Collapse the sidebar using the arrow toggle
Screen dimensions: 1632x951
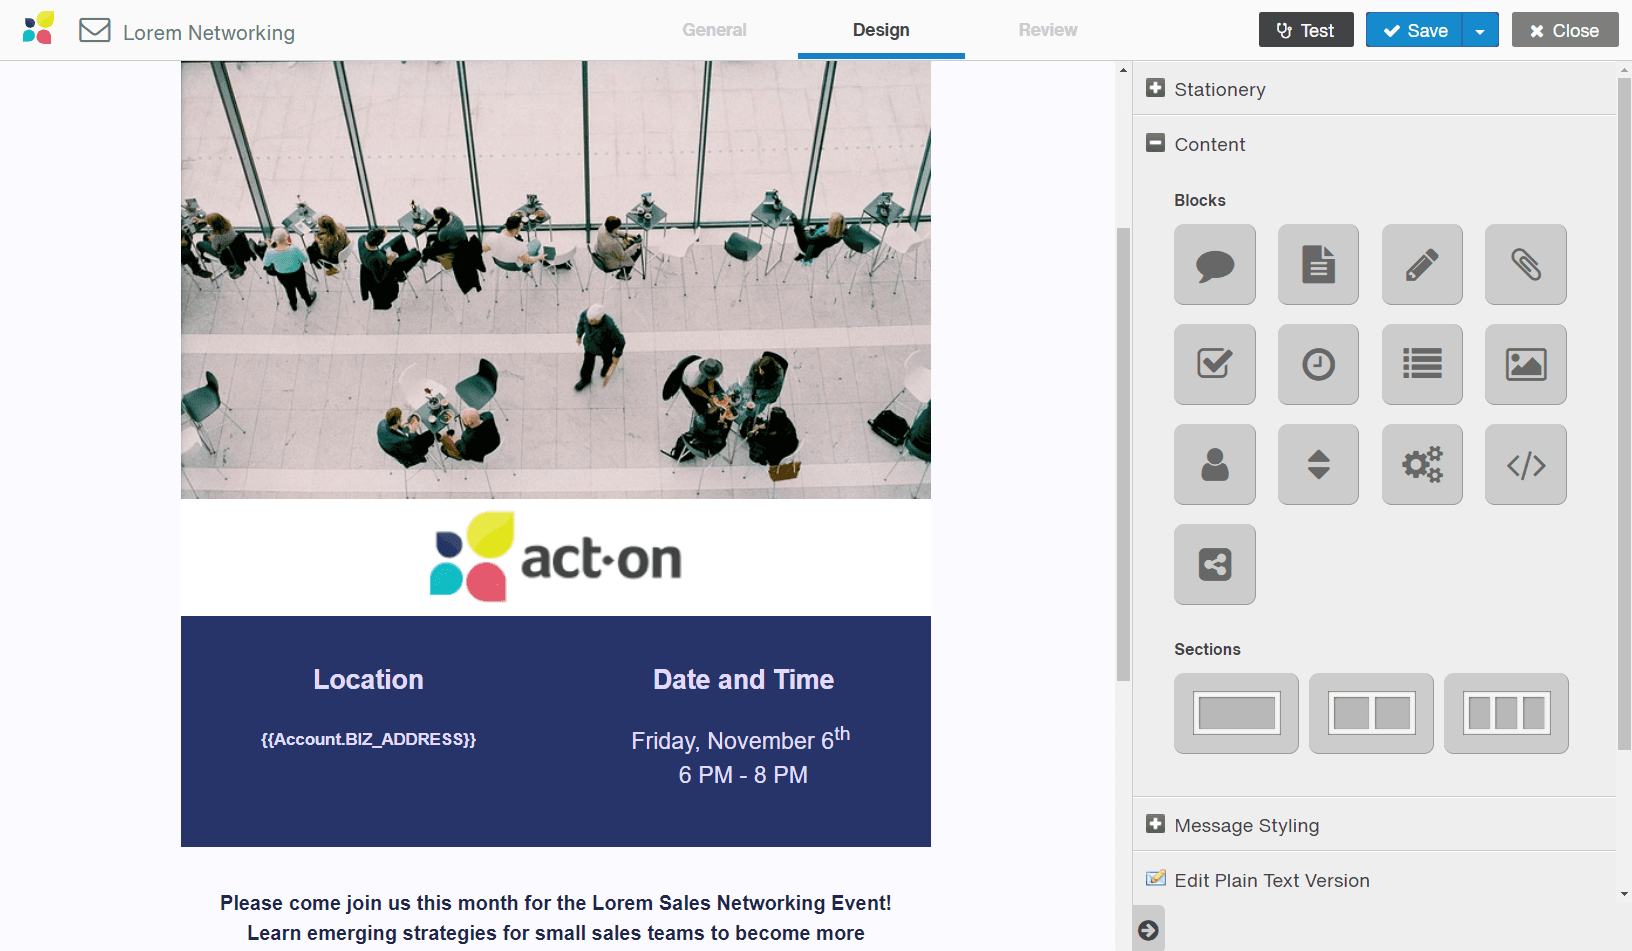coord(1148,928)
